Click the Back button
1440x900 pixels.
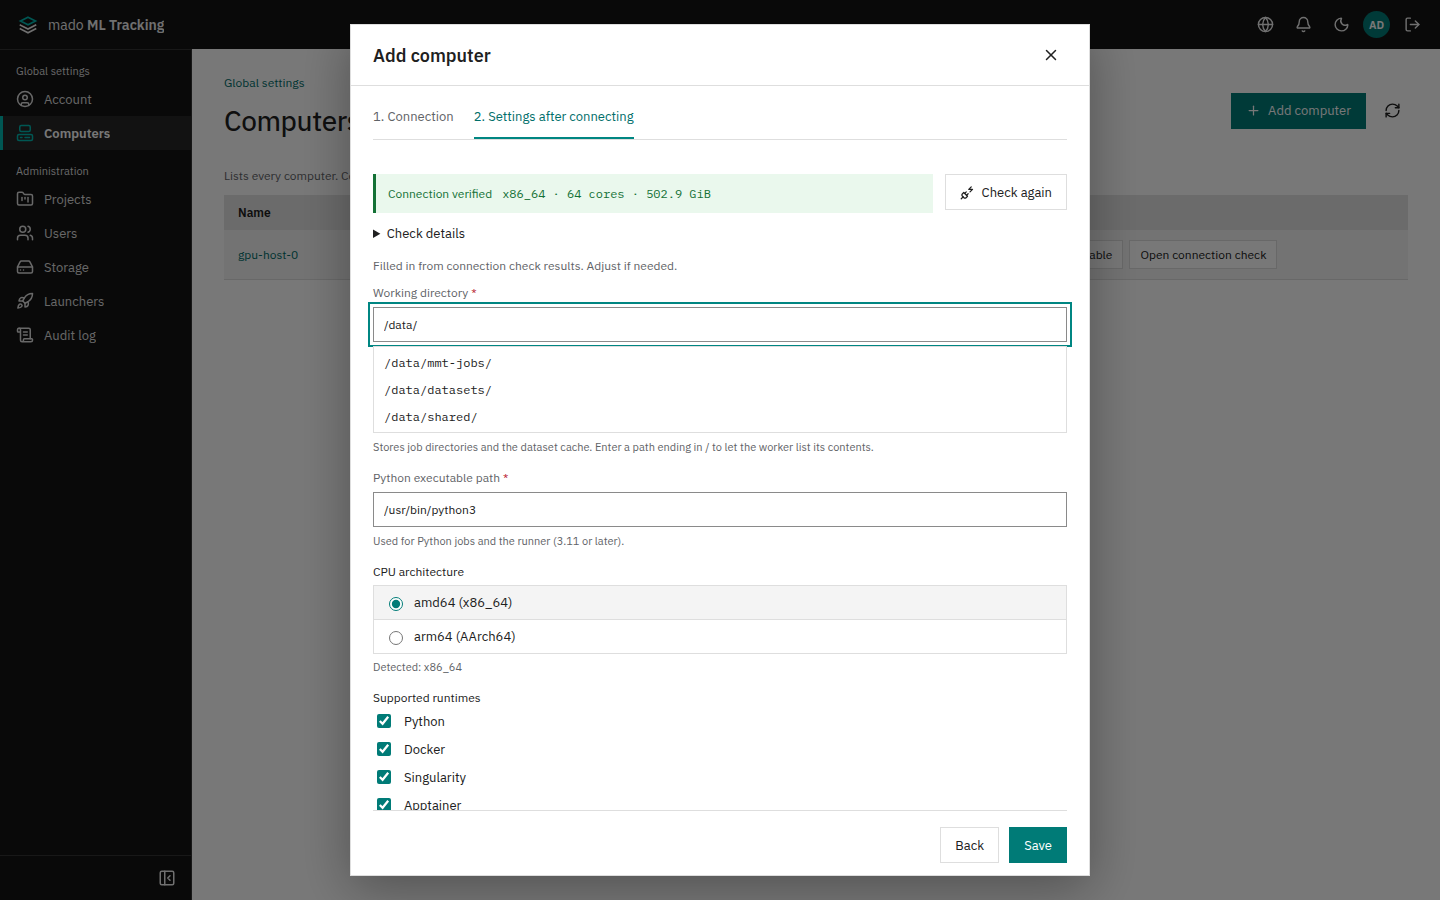[970, 845]
